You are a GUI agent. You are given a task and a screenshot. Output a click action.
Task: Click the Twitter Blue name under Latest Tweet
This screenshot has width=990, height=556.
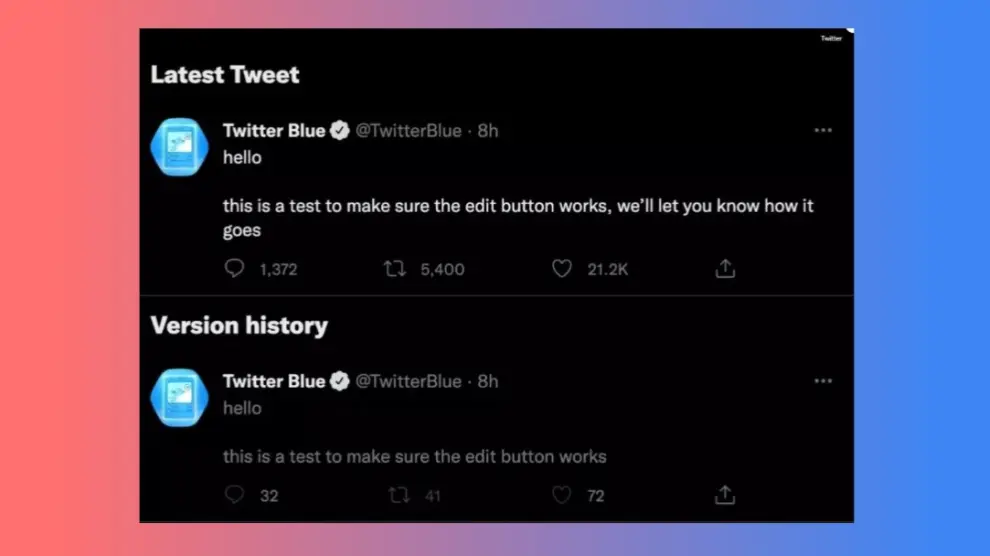[x=274, y=131]
